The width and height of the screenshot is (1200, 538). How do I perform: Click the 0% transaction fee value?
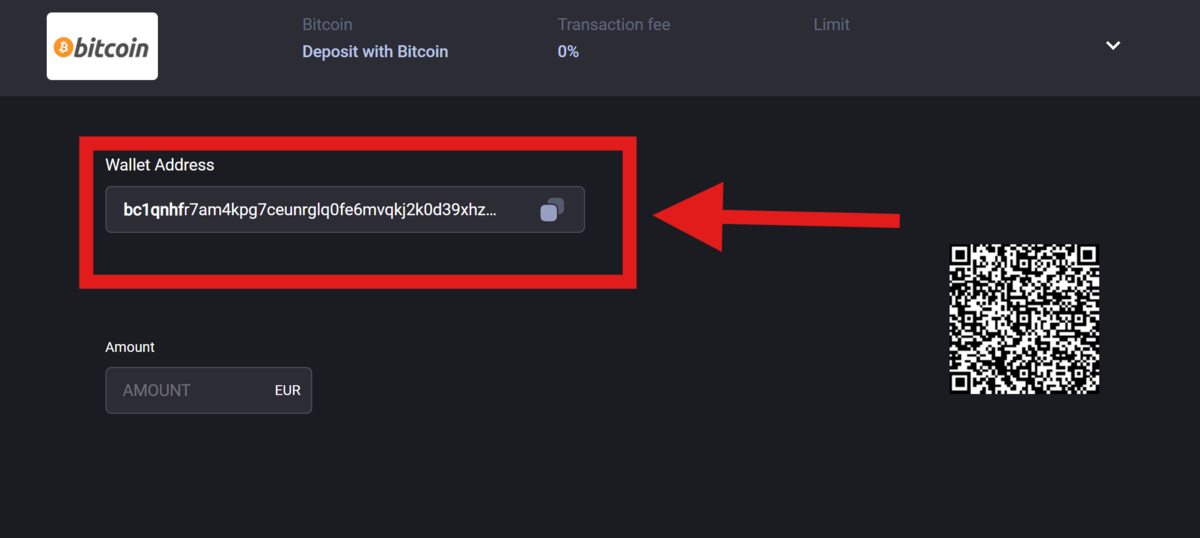click(568, 52)
